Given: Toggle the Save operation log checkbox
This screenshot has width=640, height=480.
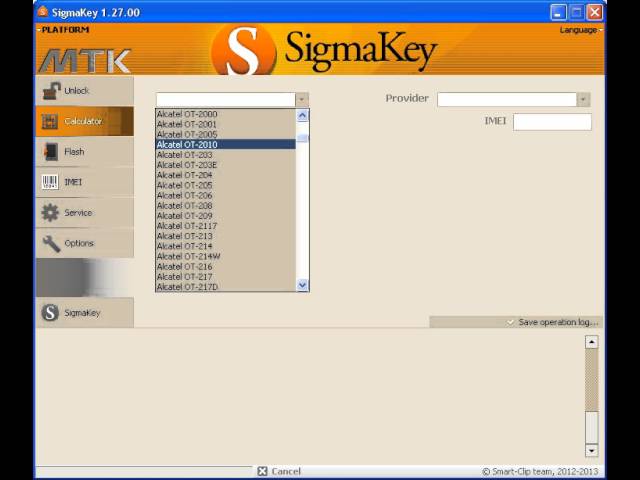Looking at the screenshot, I should pos(511,322).
